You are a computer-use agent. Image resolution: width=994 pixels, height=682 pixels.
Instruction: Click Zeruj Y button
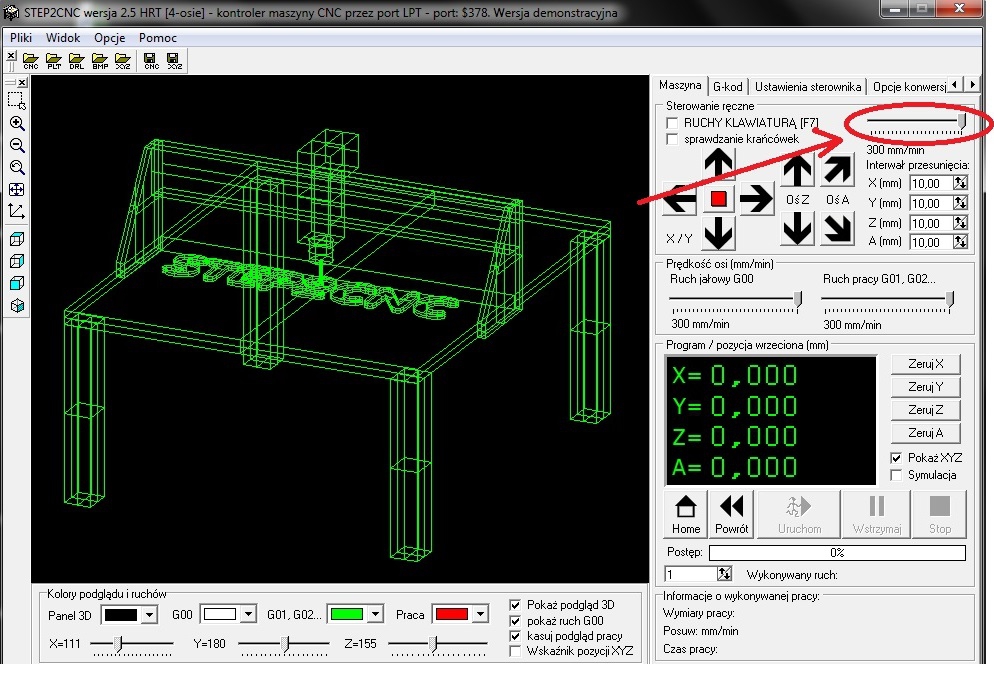926,387
